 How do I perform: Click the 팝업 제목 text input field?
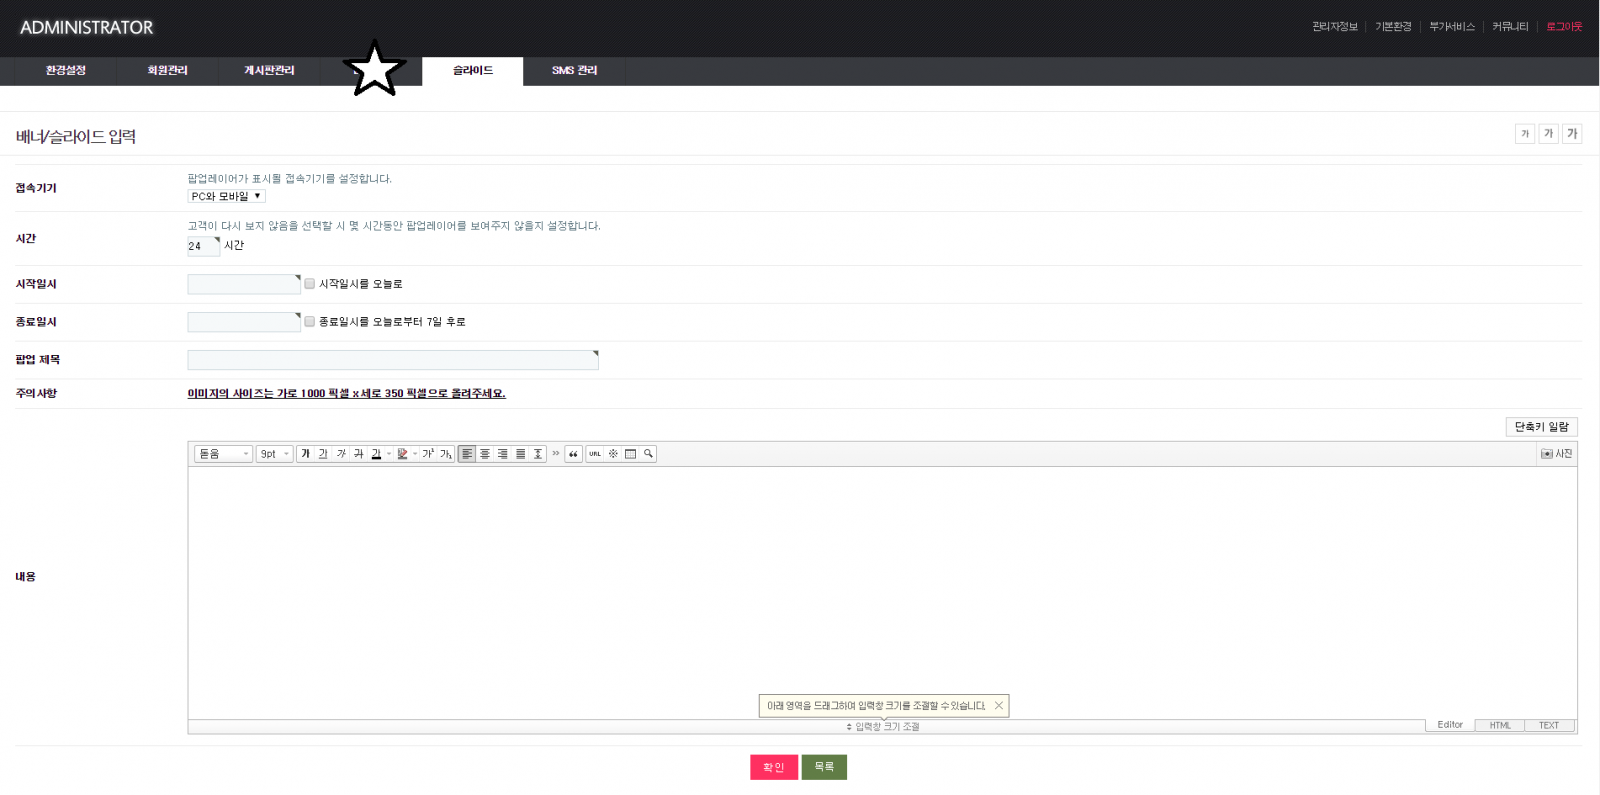click(393, 360)
